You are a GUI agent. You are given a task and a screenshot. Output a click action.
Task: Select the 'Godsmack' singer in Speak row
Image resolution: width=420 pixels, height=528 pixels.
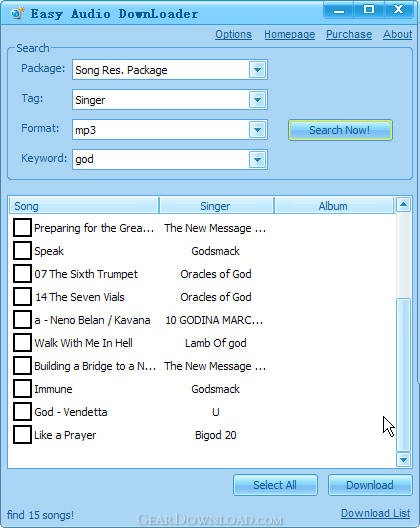[x=216, y=251]
